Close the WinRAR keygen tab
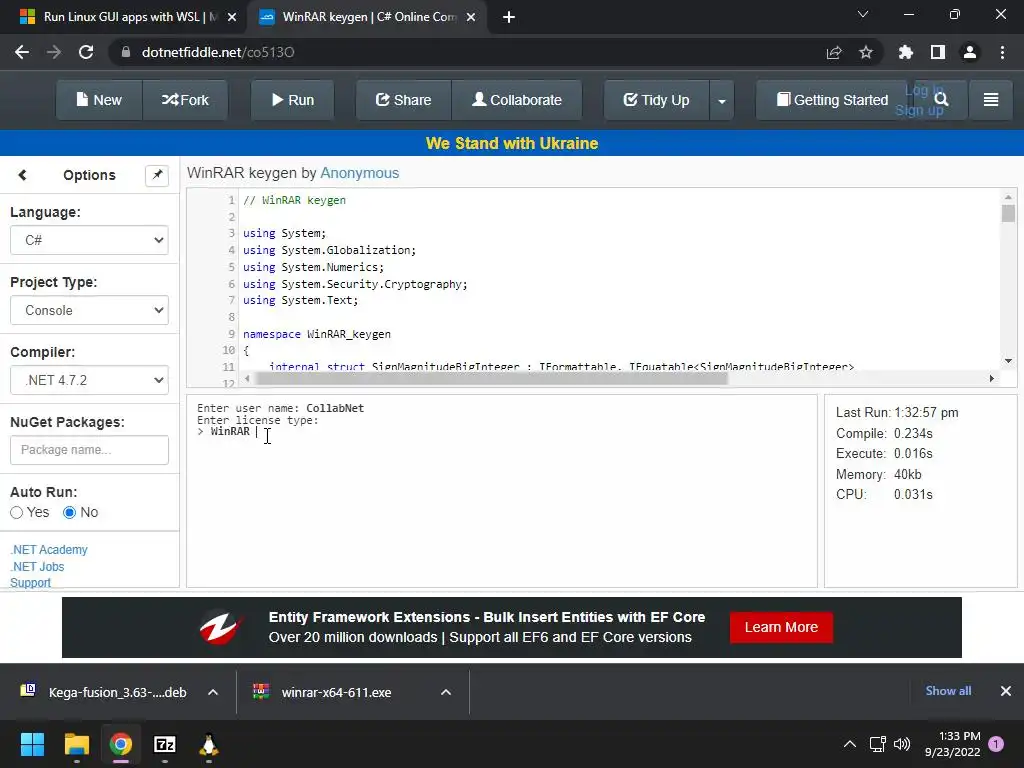1024x768 pixels. [471, 17]
